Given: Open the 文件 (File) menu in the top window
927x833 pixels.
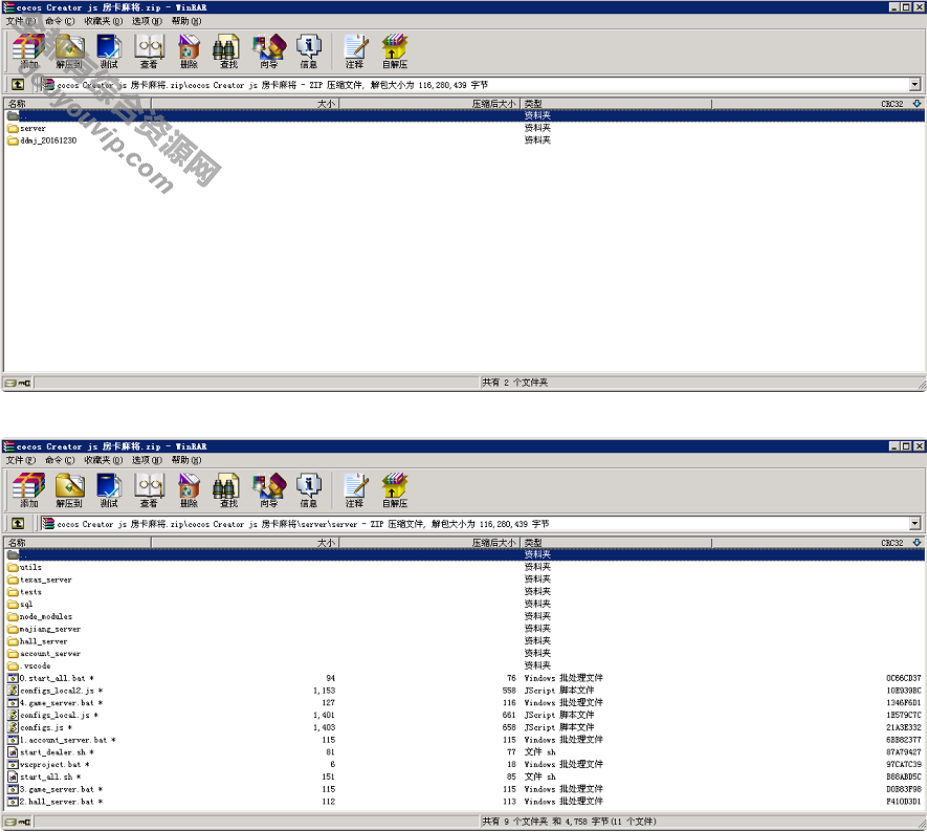Looking at the screenshot, I should 21,21.
